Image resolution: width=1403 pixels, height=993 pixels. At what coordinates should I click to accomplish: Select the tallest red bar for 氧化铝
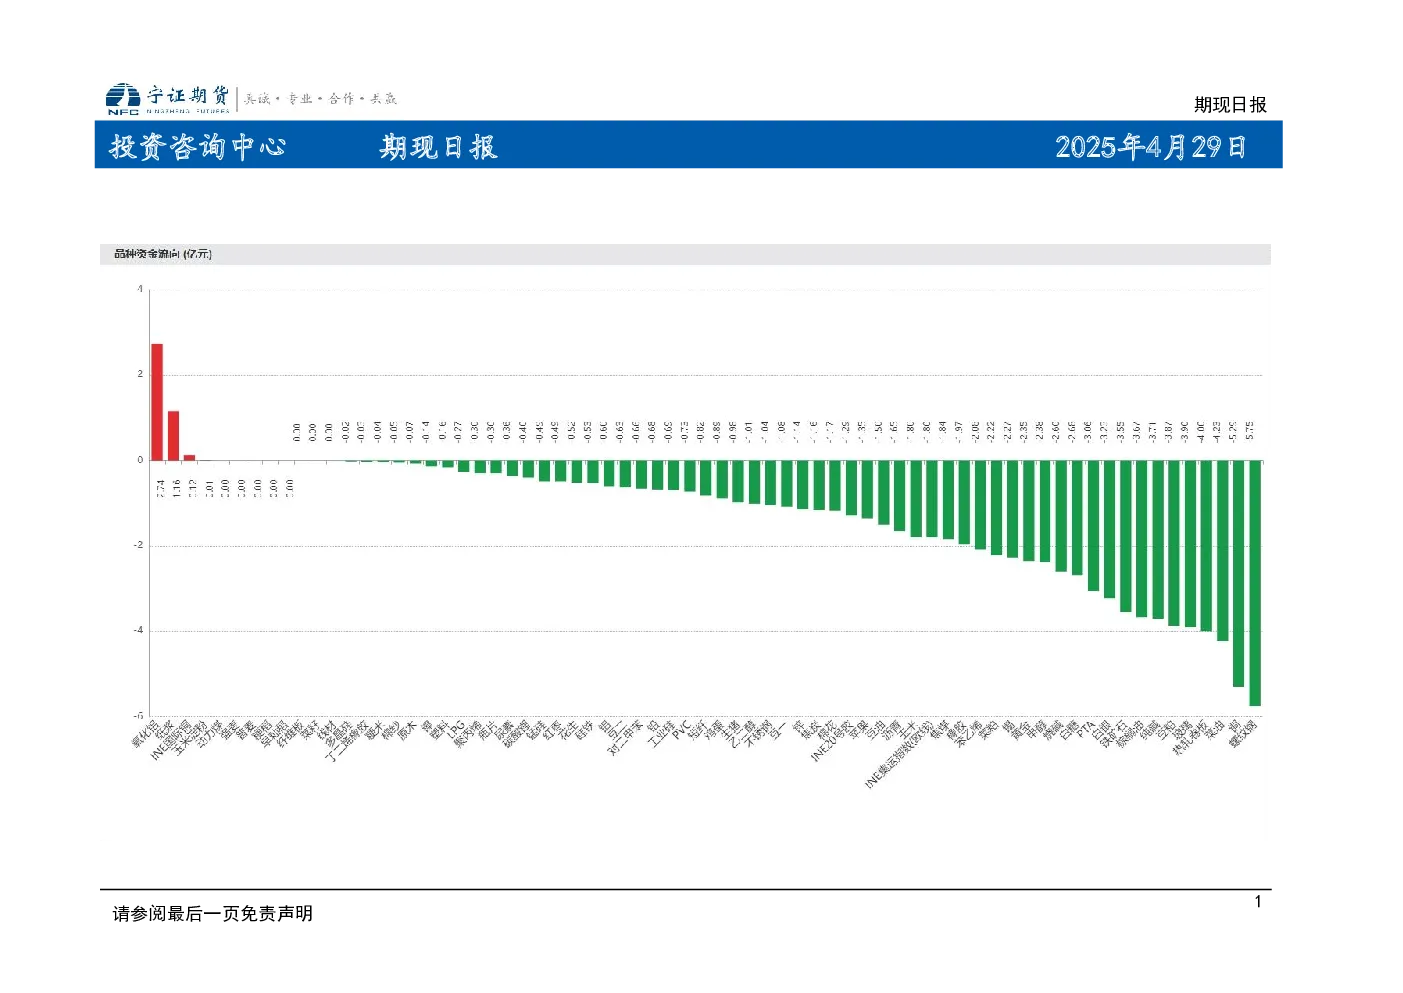coord(157,402)
